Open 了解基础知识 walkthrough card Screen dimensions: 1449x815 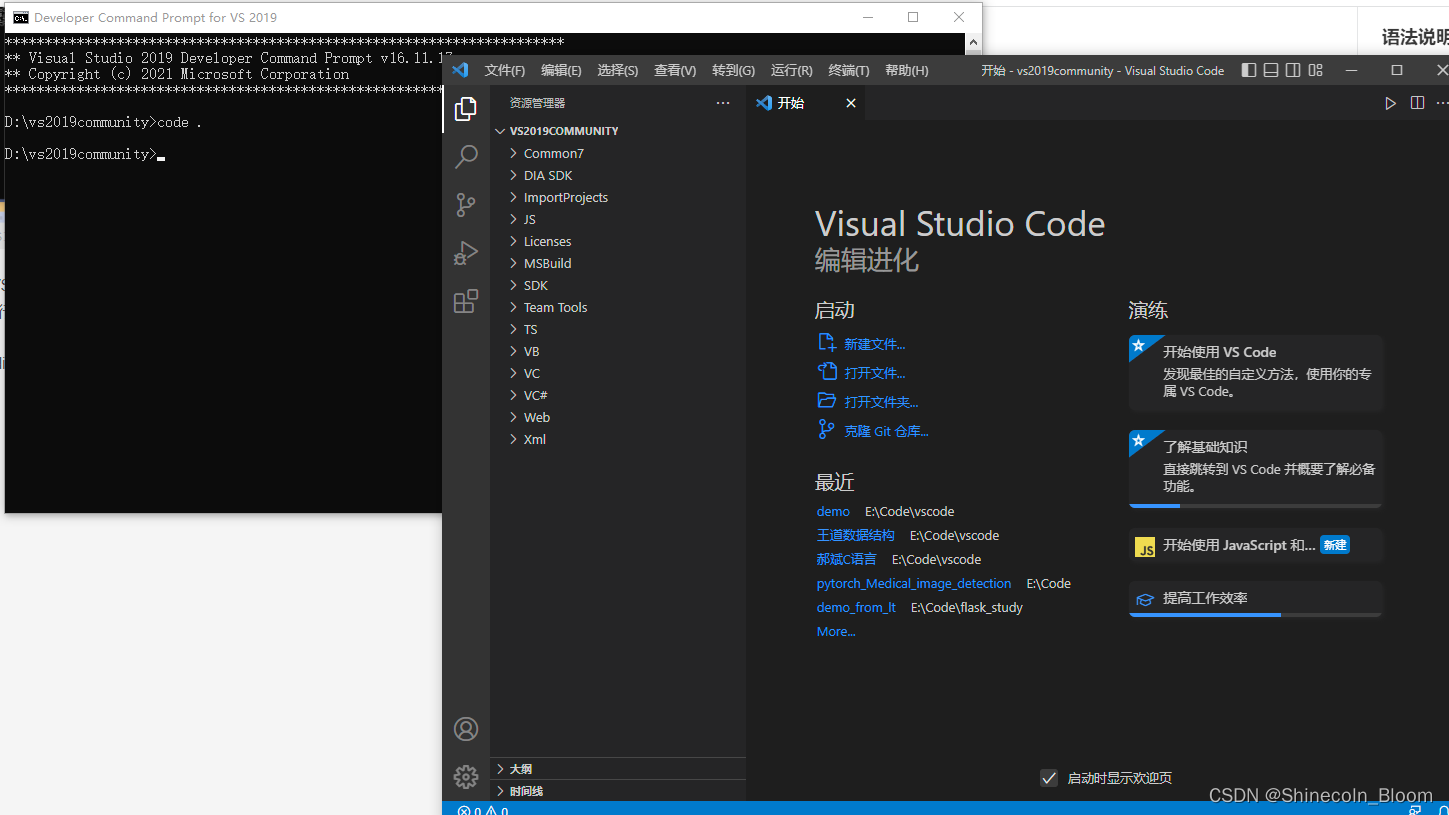1256,468
